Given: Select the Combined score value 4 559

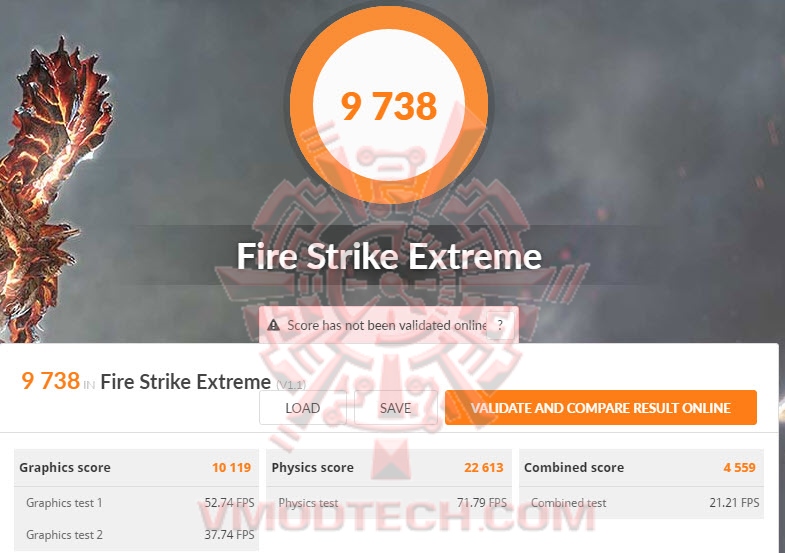Looking at the screenshot, I should click(x=739, y=467).
